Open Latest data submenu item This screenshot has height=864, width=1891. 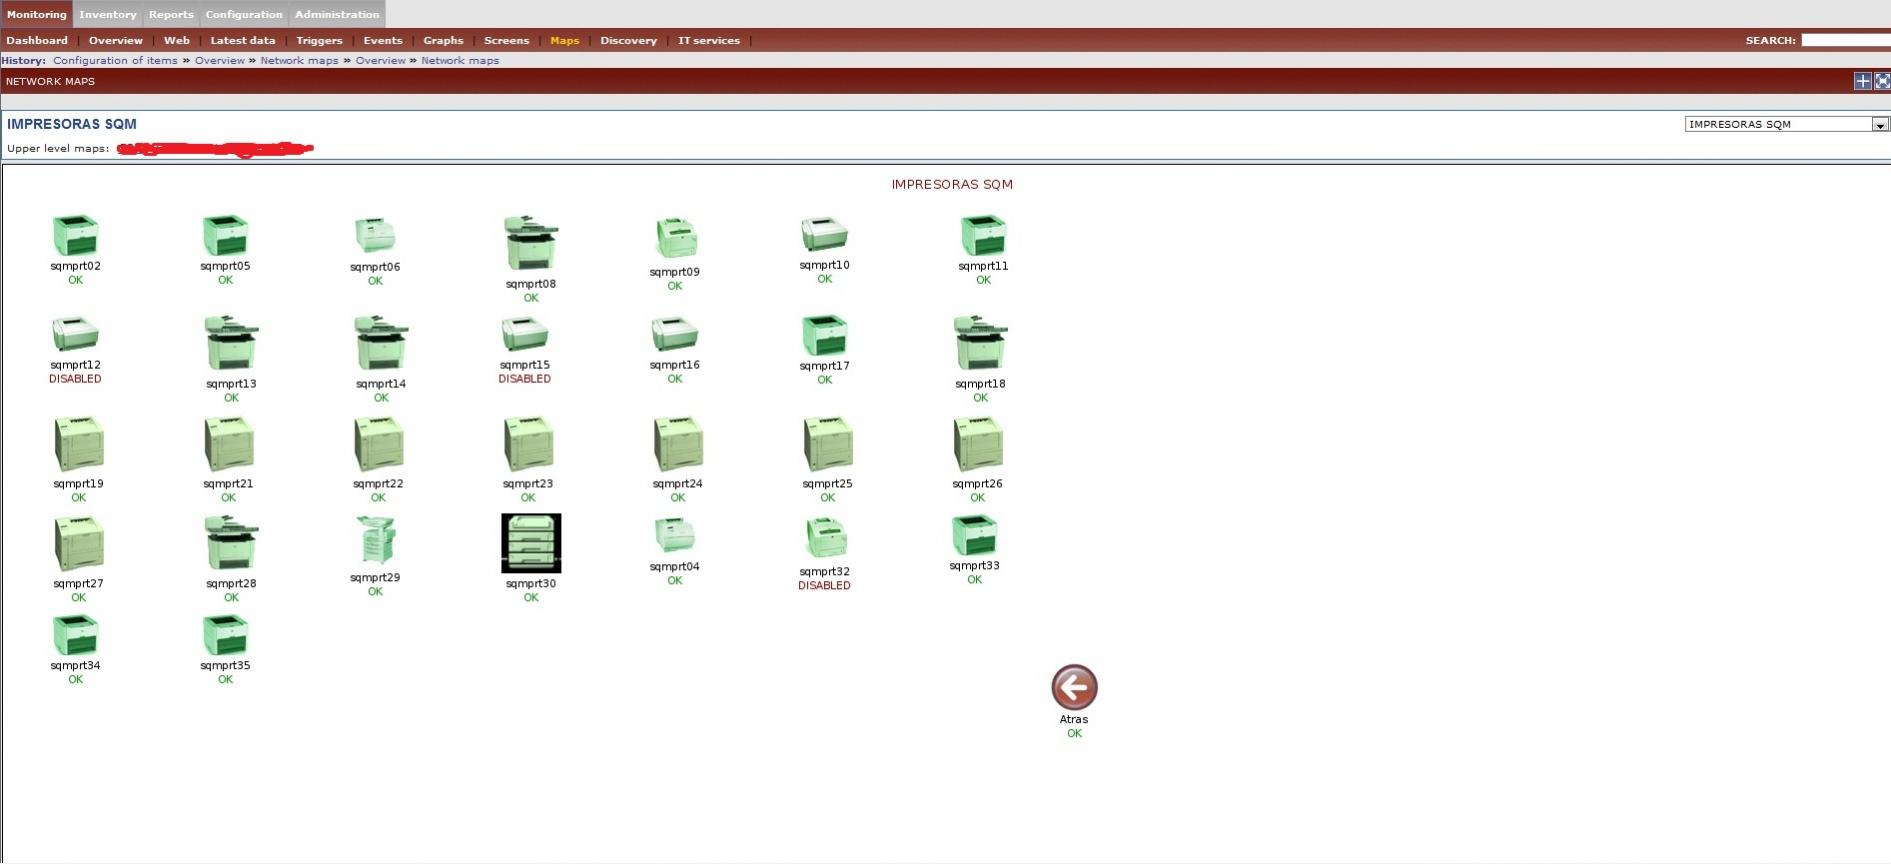(x=243, y=40)
